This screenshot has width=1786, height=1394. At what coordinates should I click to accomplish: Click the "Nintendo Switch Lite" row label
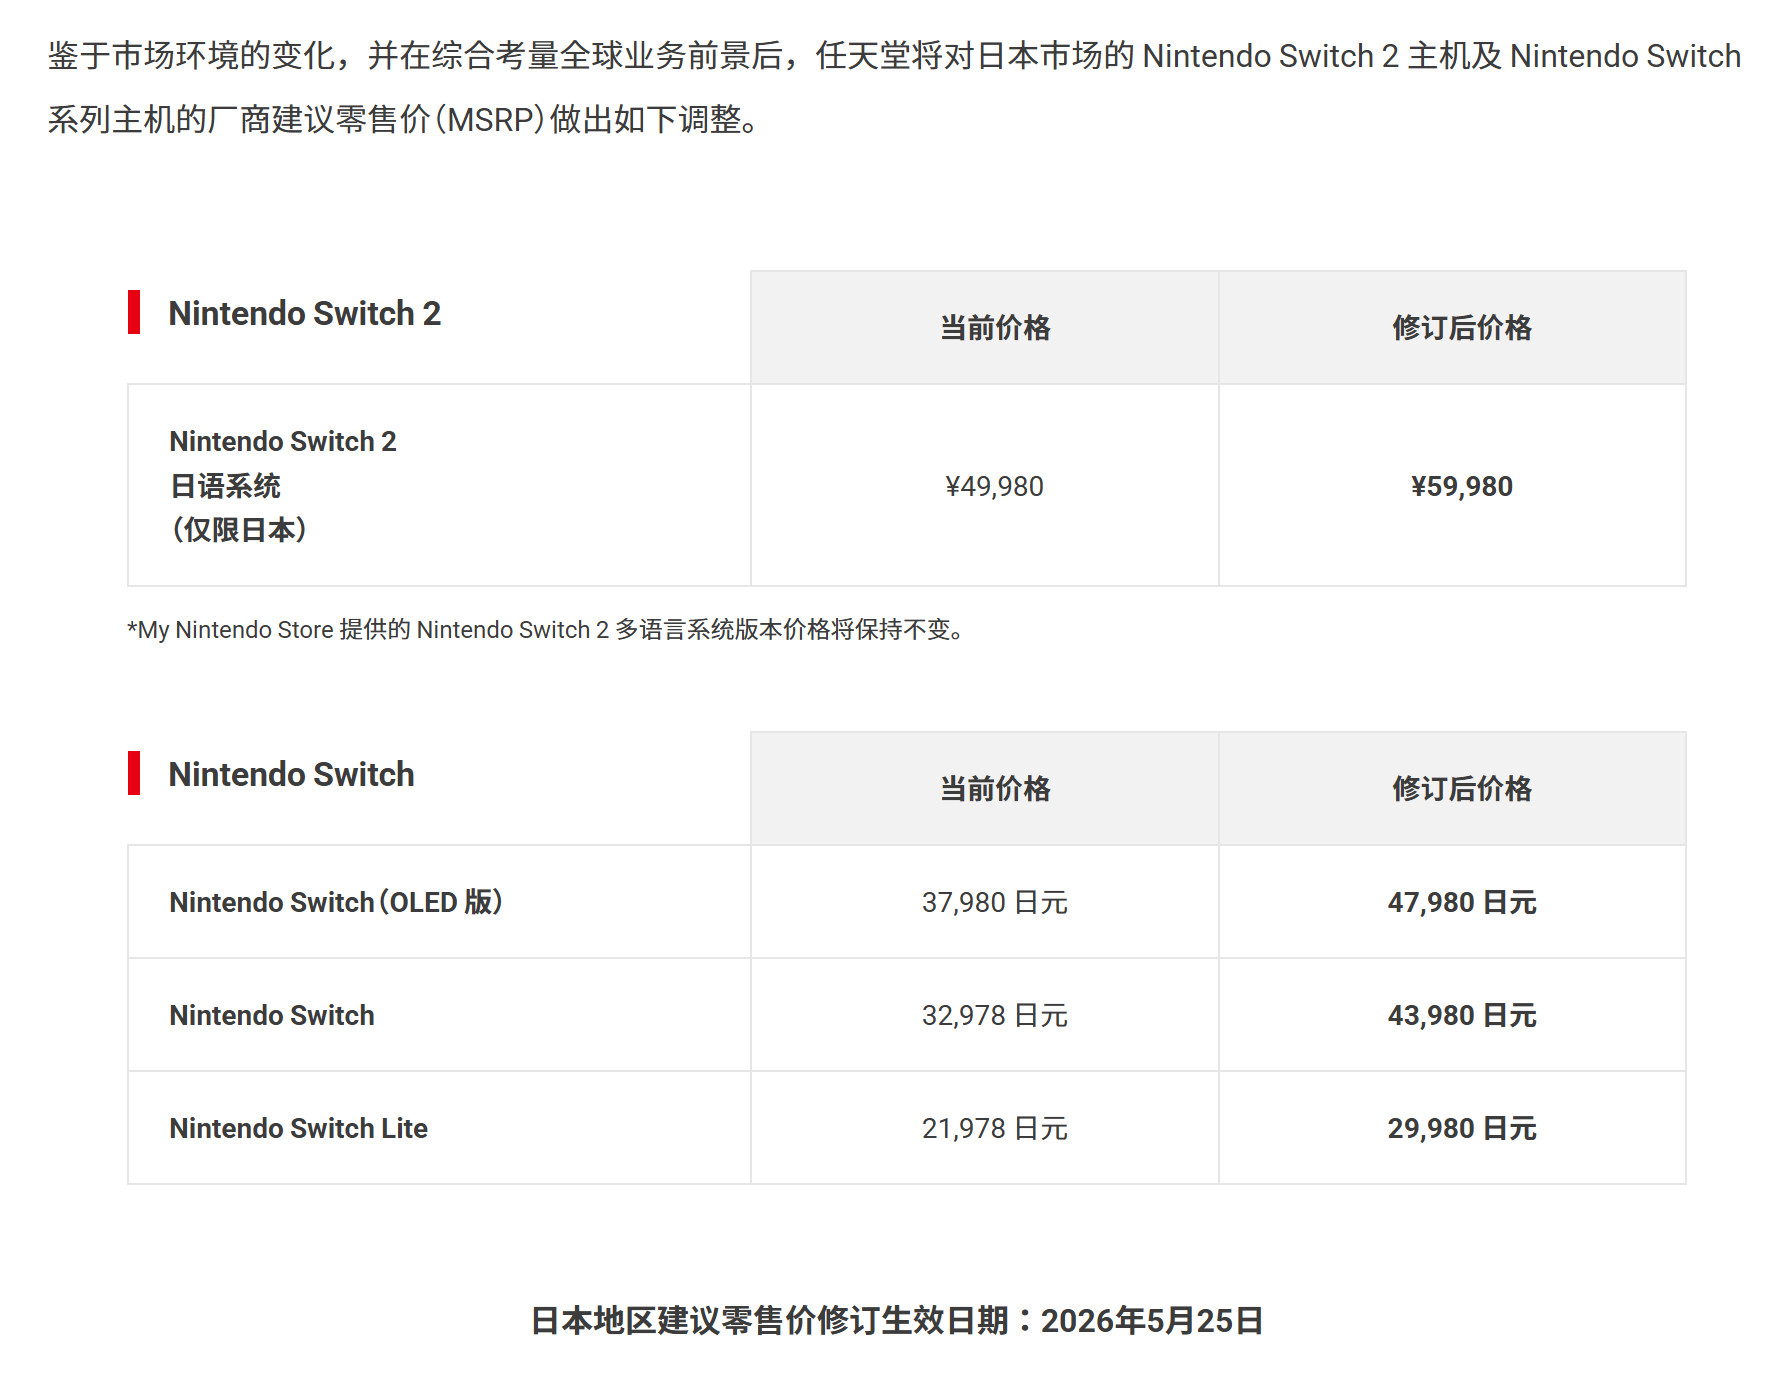(298, 1128)
